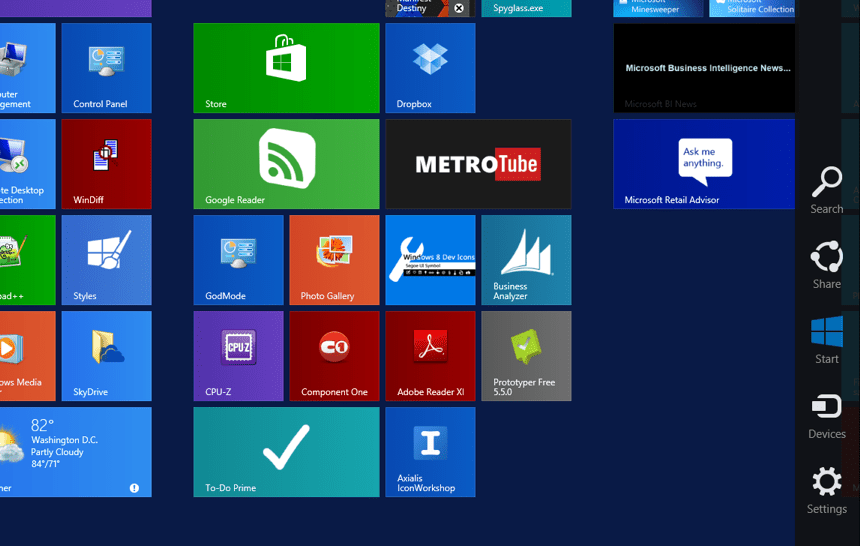
Task: Open the Devices charm
Action: (827, 416)
